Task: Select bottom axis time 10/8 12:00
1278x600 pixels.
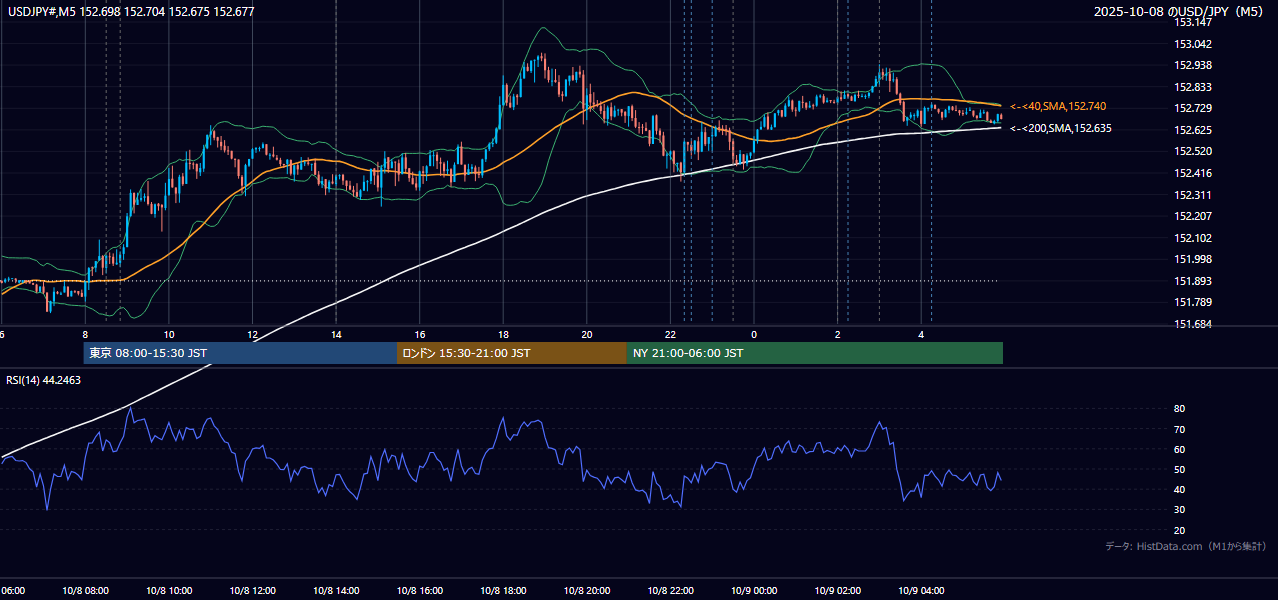Action: 253,591
